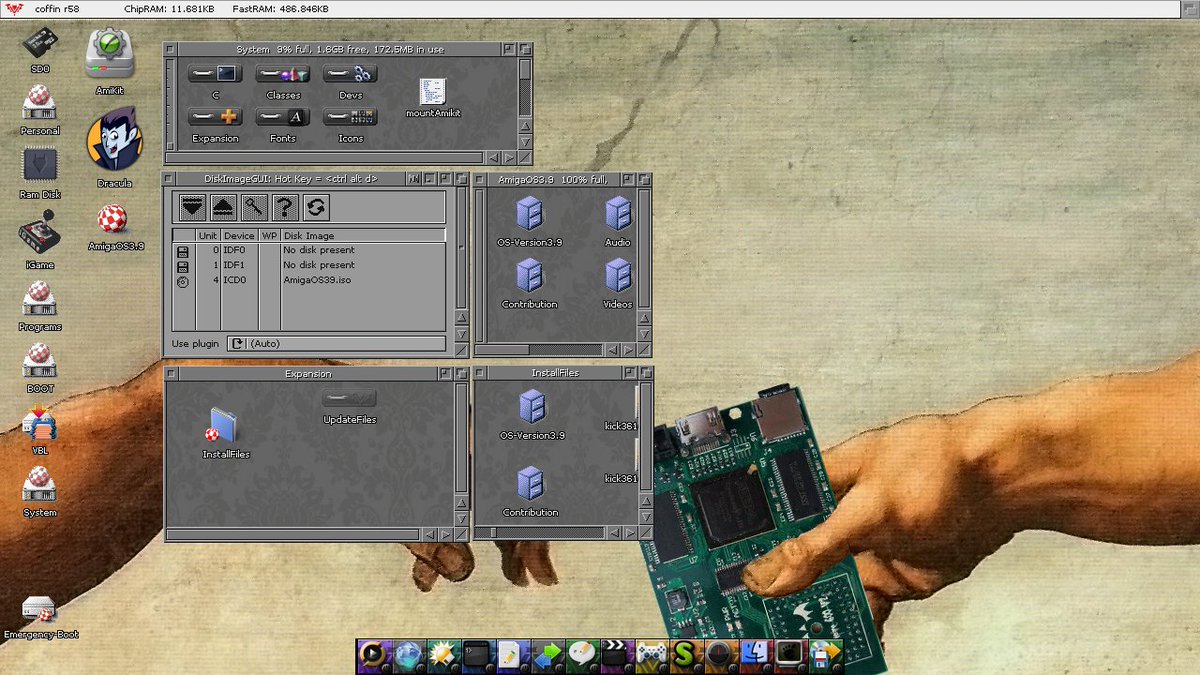Click the plugin cycle arrow button
The width and height of the screenshot is (1200, 675).
point(237,343)
